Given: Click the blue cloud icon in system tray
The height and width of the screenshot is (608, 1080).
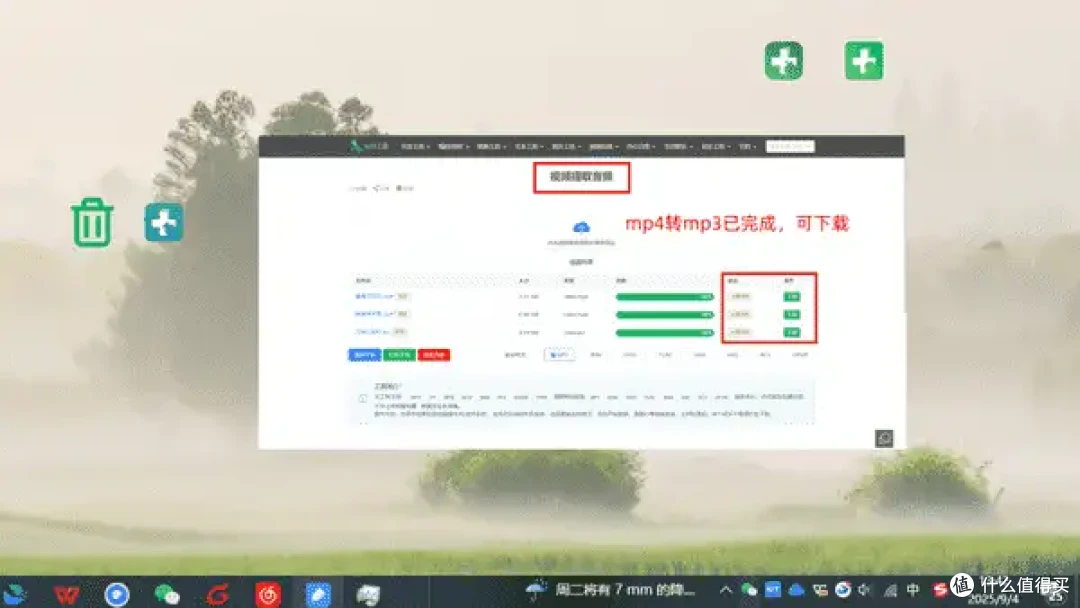Looking at the screenshot, I should [796, 590].
